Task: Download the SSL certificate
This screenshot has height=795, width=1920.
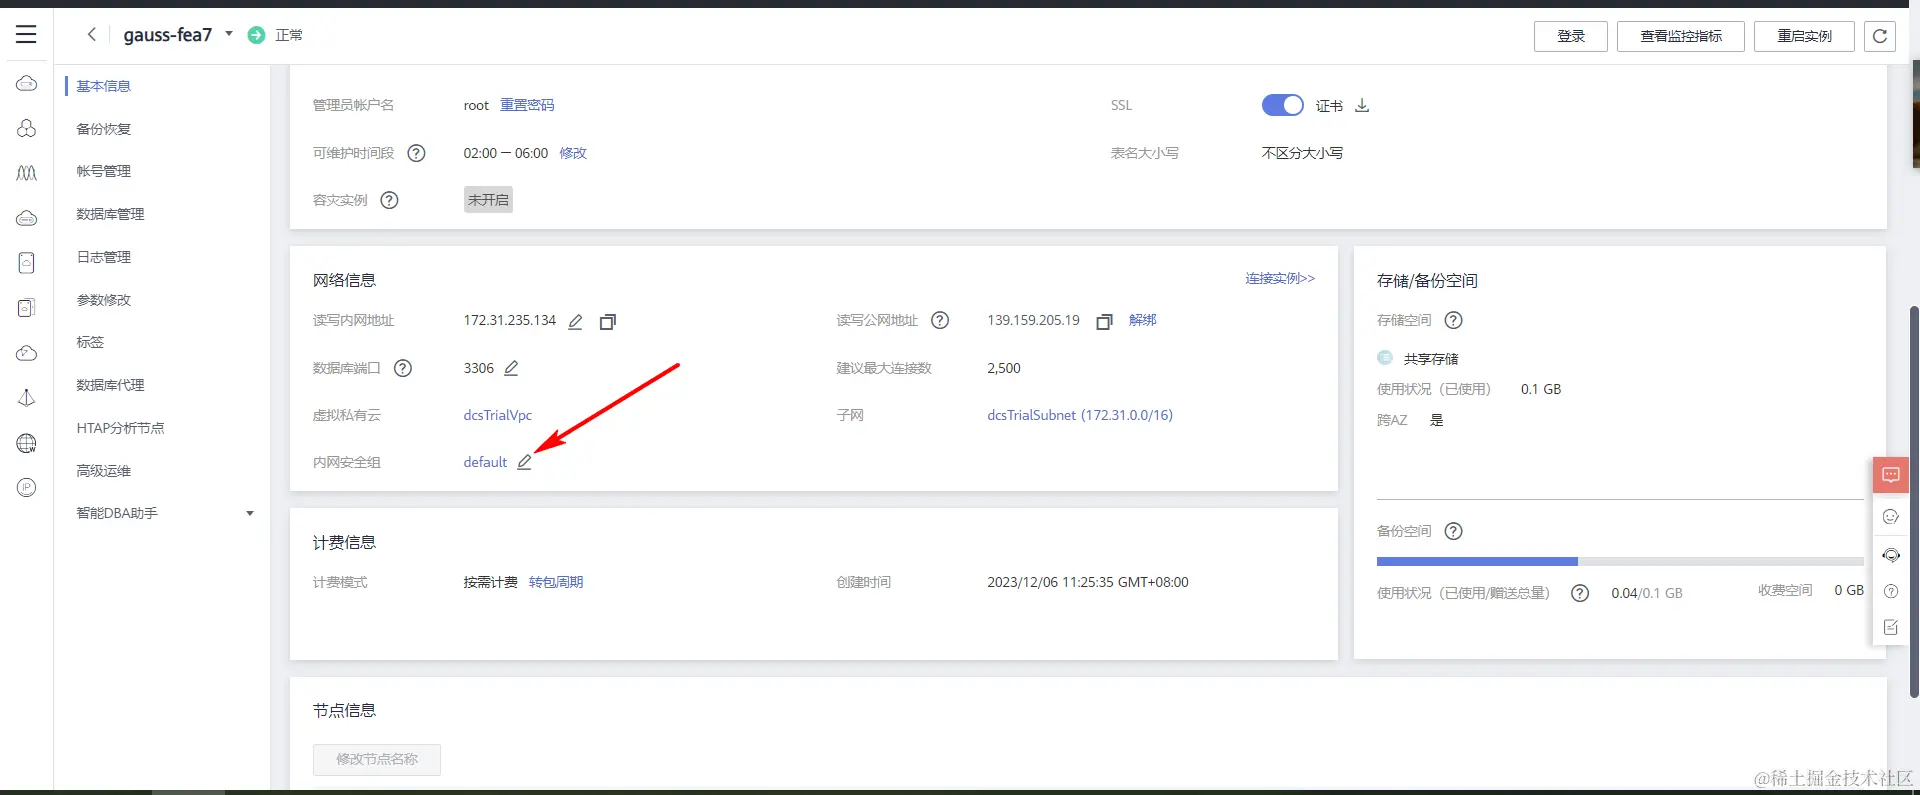Action: (1362, 105)
